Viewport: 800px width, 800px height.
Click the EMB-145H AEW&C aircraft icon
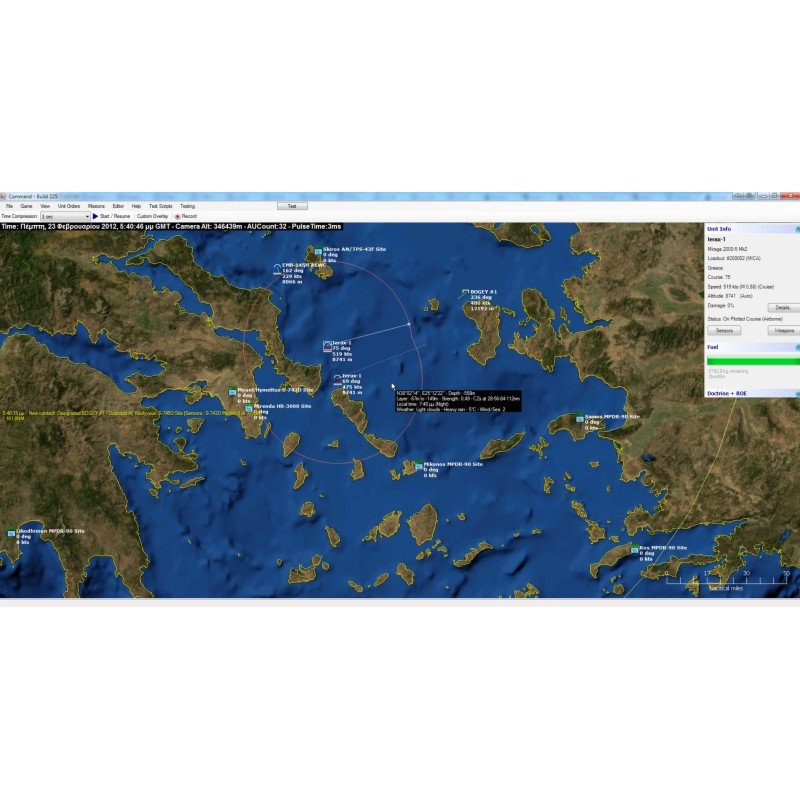click(x=279, y=267)
